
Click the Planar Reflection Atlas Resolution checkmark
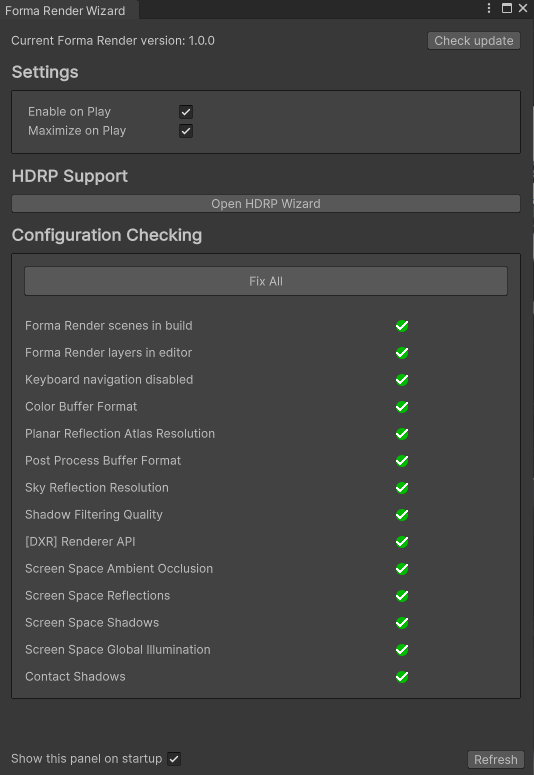point(402,434)
